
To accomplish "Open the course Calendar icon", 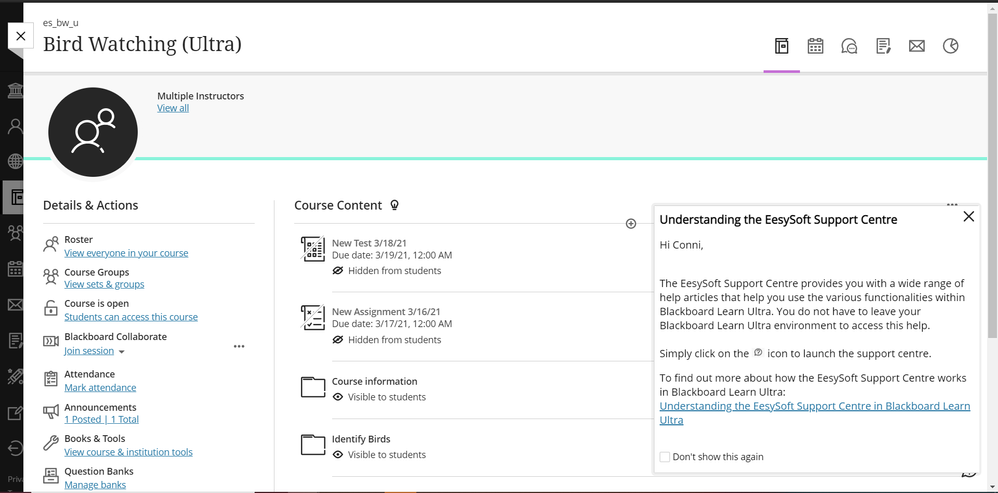I will pyautogui.click(x=815, y=46).
